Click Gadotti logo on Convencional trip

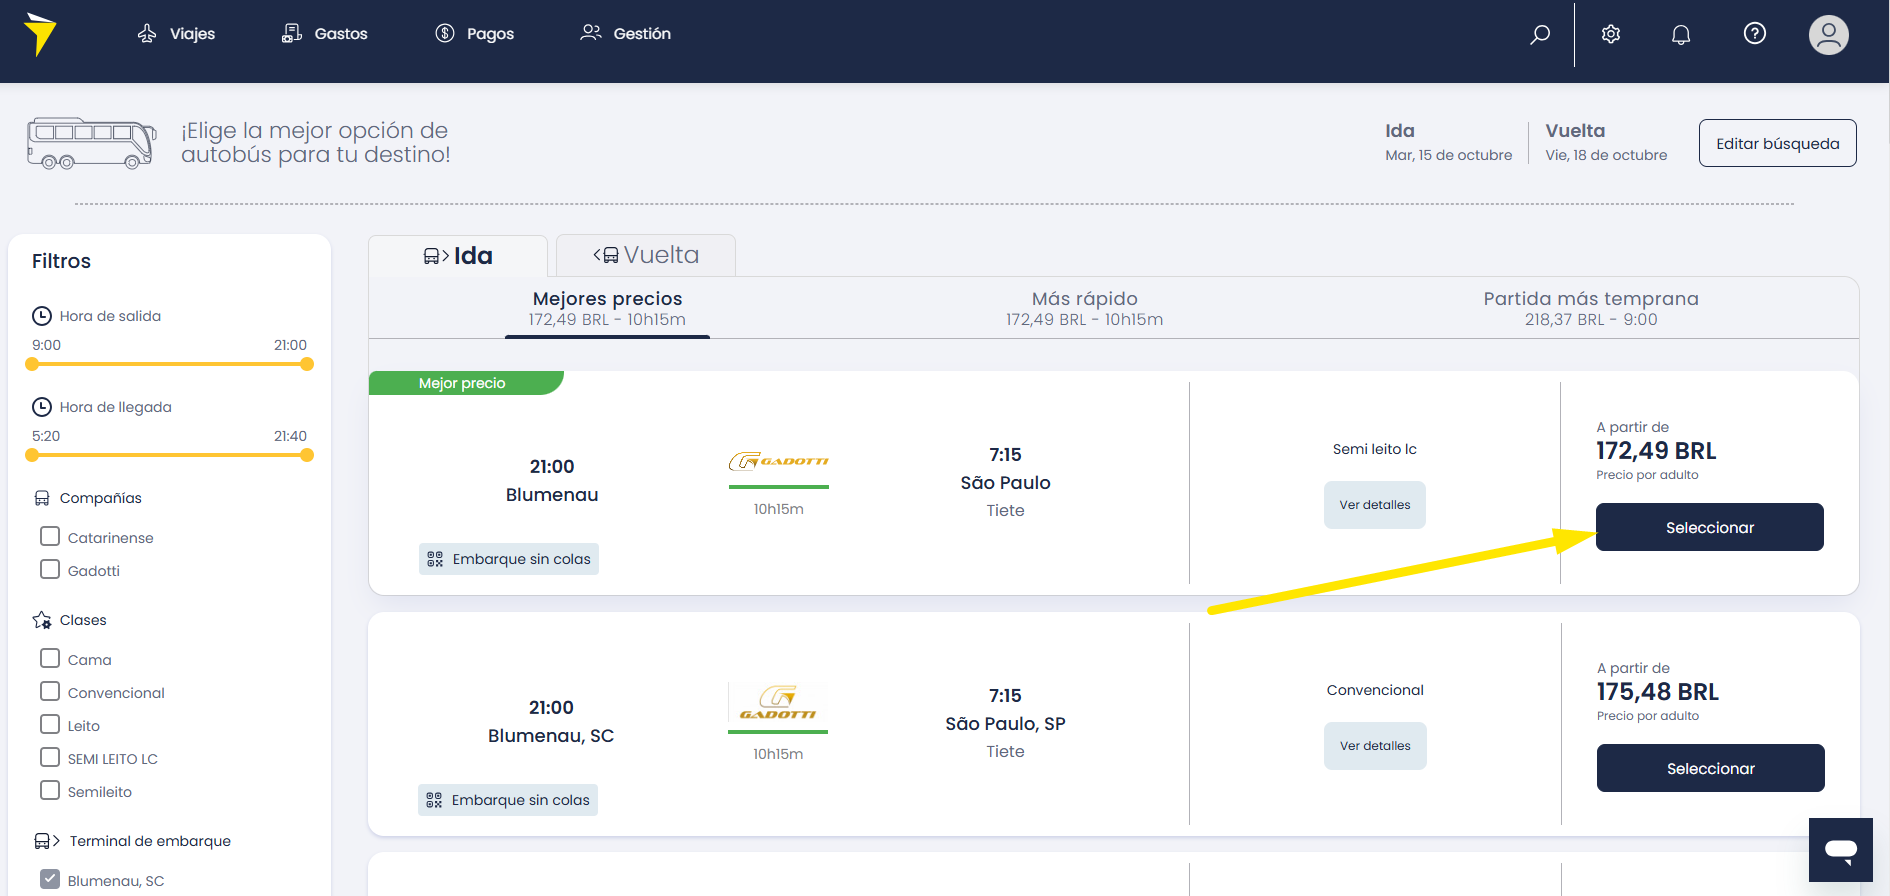(778, 703)
